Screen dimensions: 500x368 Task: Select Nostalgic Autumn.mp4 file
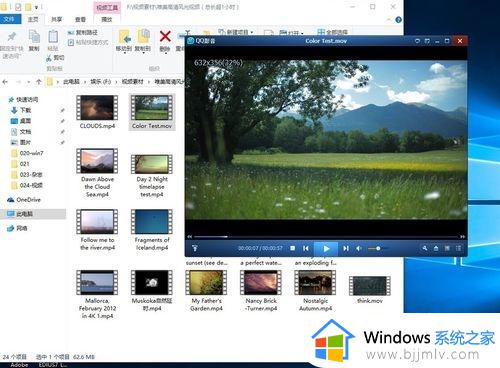coord(316,291)
